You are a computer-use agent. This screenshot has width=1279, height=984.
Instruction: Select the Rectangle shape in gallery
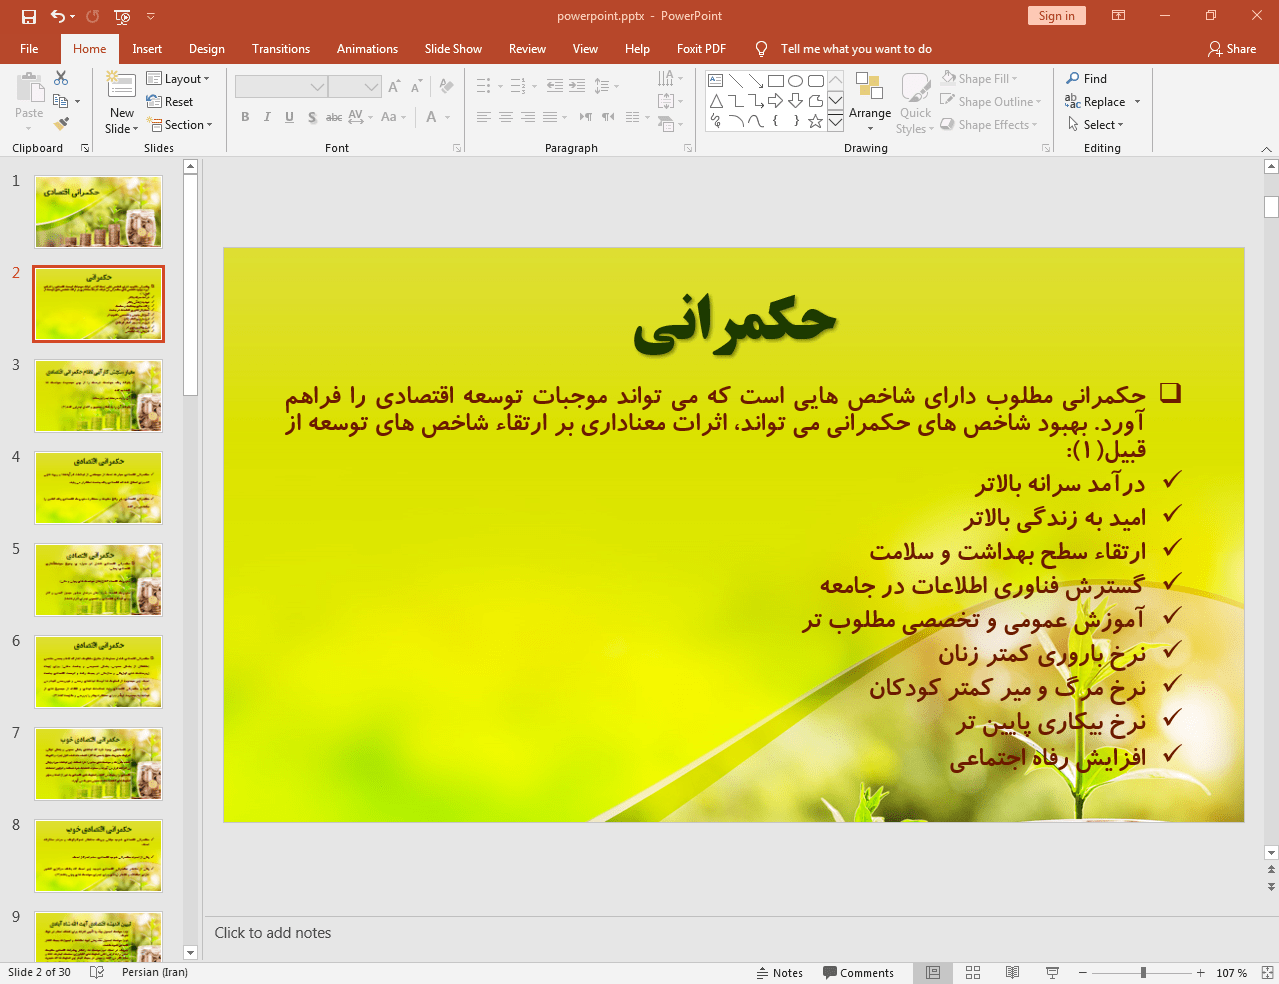click(x=776, y=81)
